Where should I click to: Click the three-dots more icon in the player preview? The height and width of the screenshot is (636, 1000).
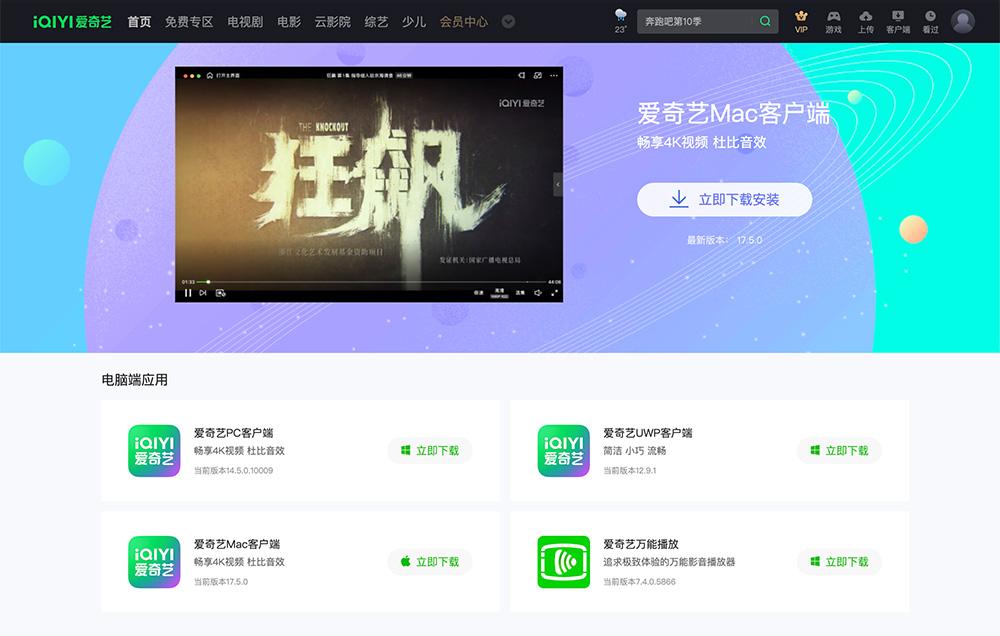554,75
